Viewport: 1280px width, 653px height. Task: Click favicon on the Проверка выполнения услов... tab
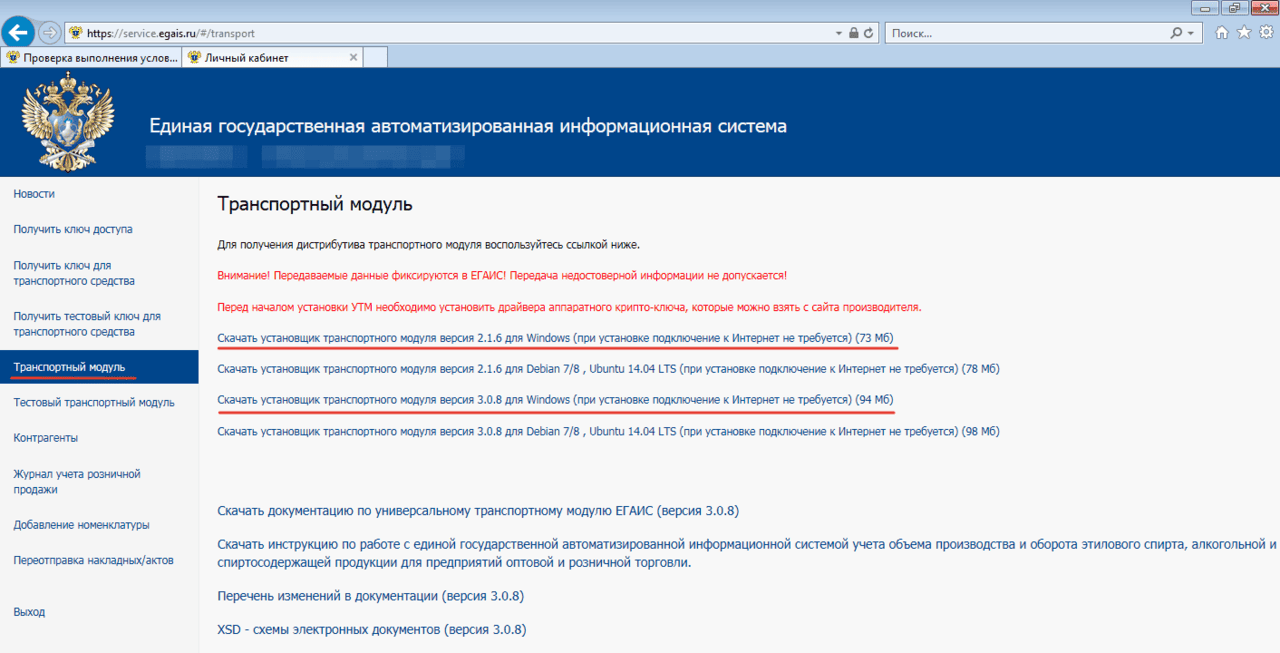(13, 58)
